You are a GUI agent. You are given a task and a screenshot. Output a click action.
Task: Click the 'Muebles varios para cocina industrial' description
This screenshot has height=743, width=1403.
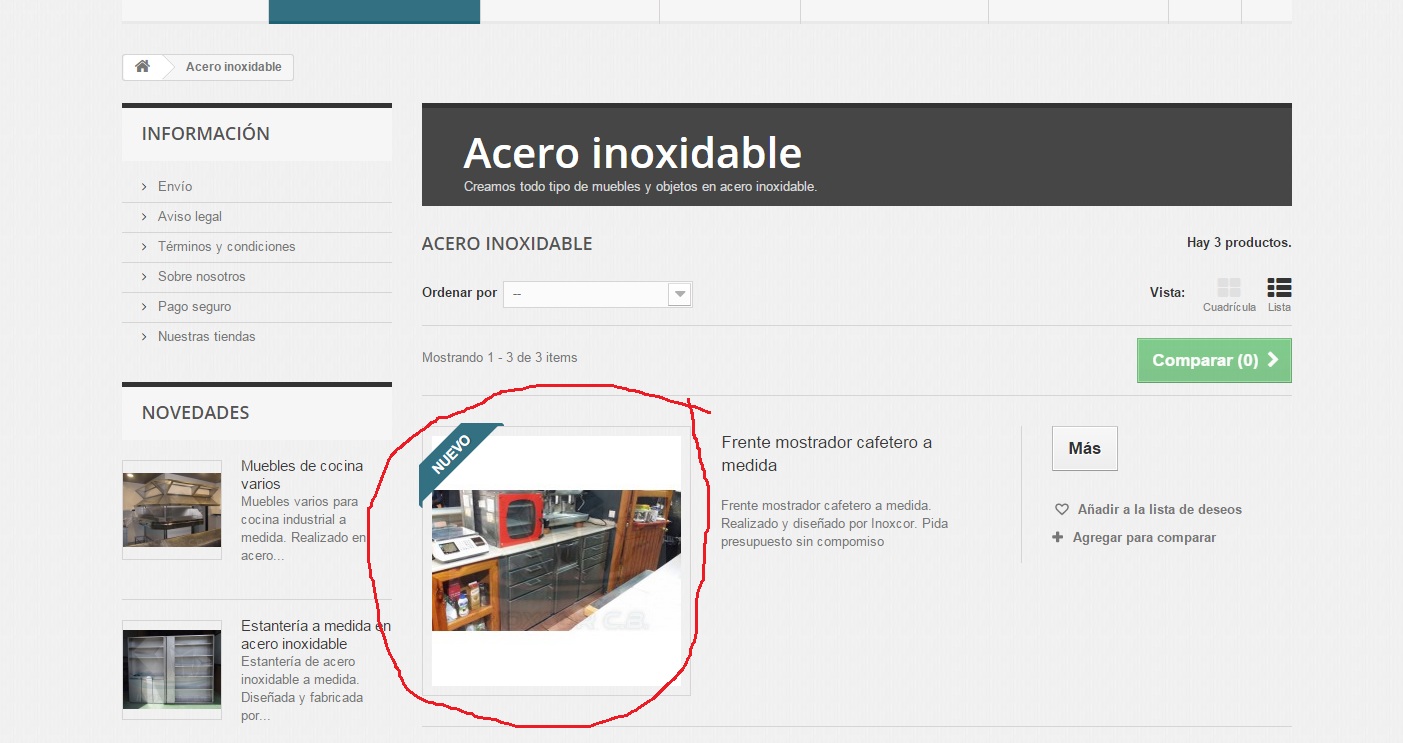tap(304, 528)
